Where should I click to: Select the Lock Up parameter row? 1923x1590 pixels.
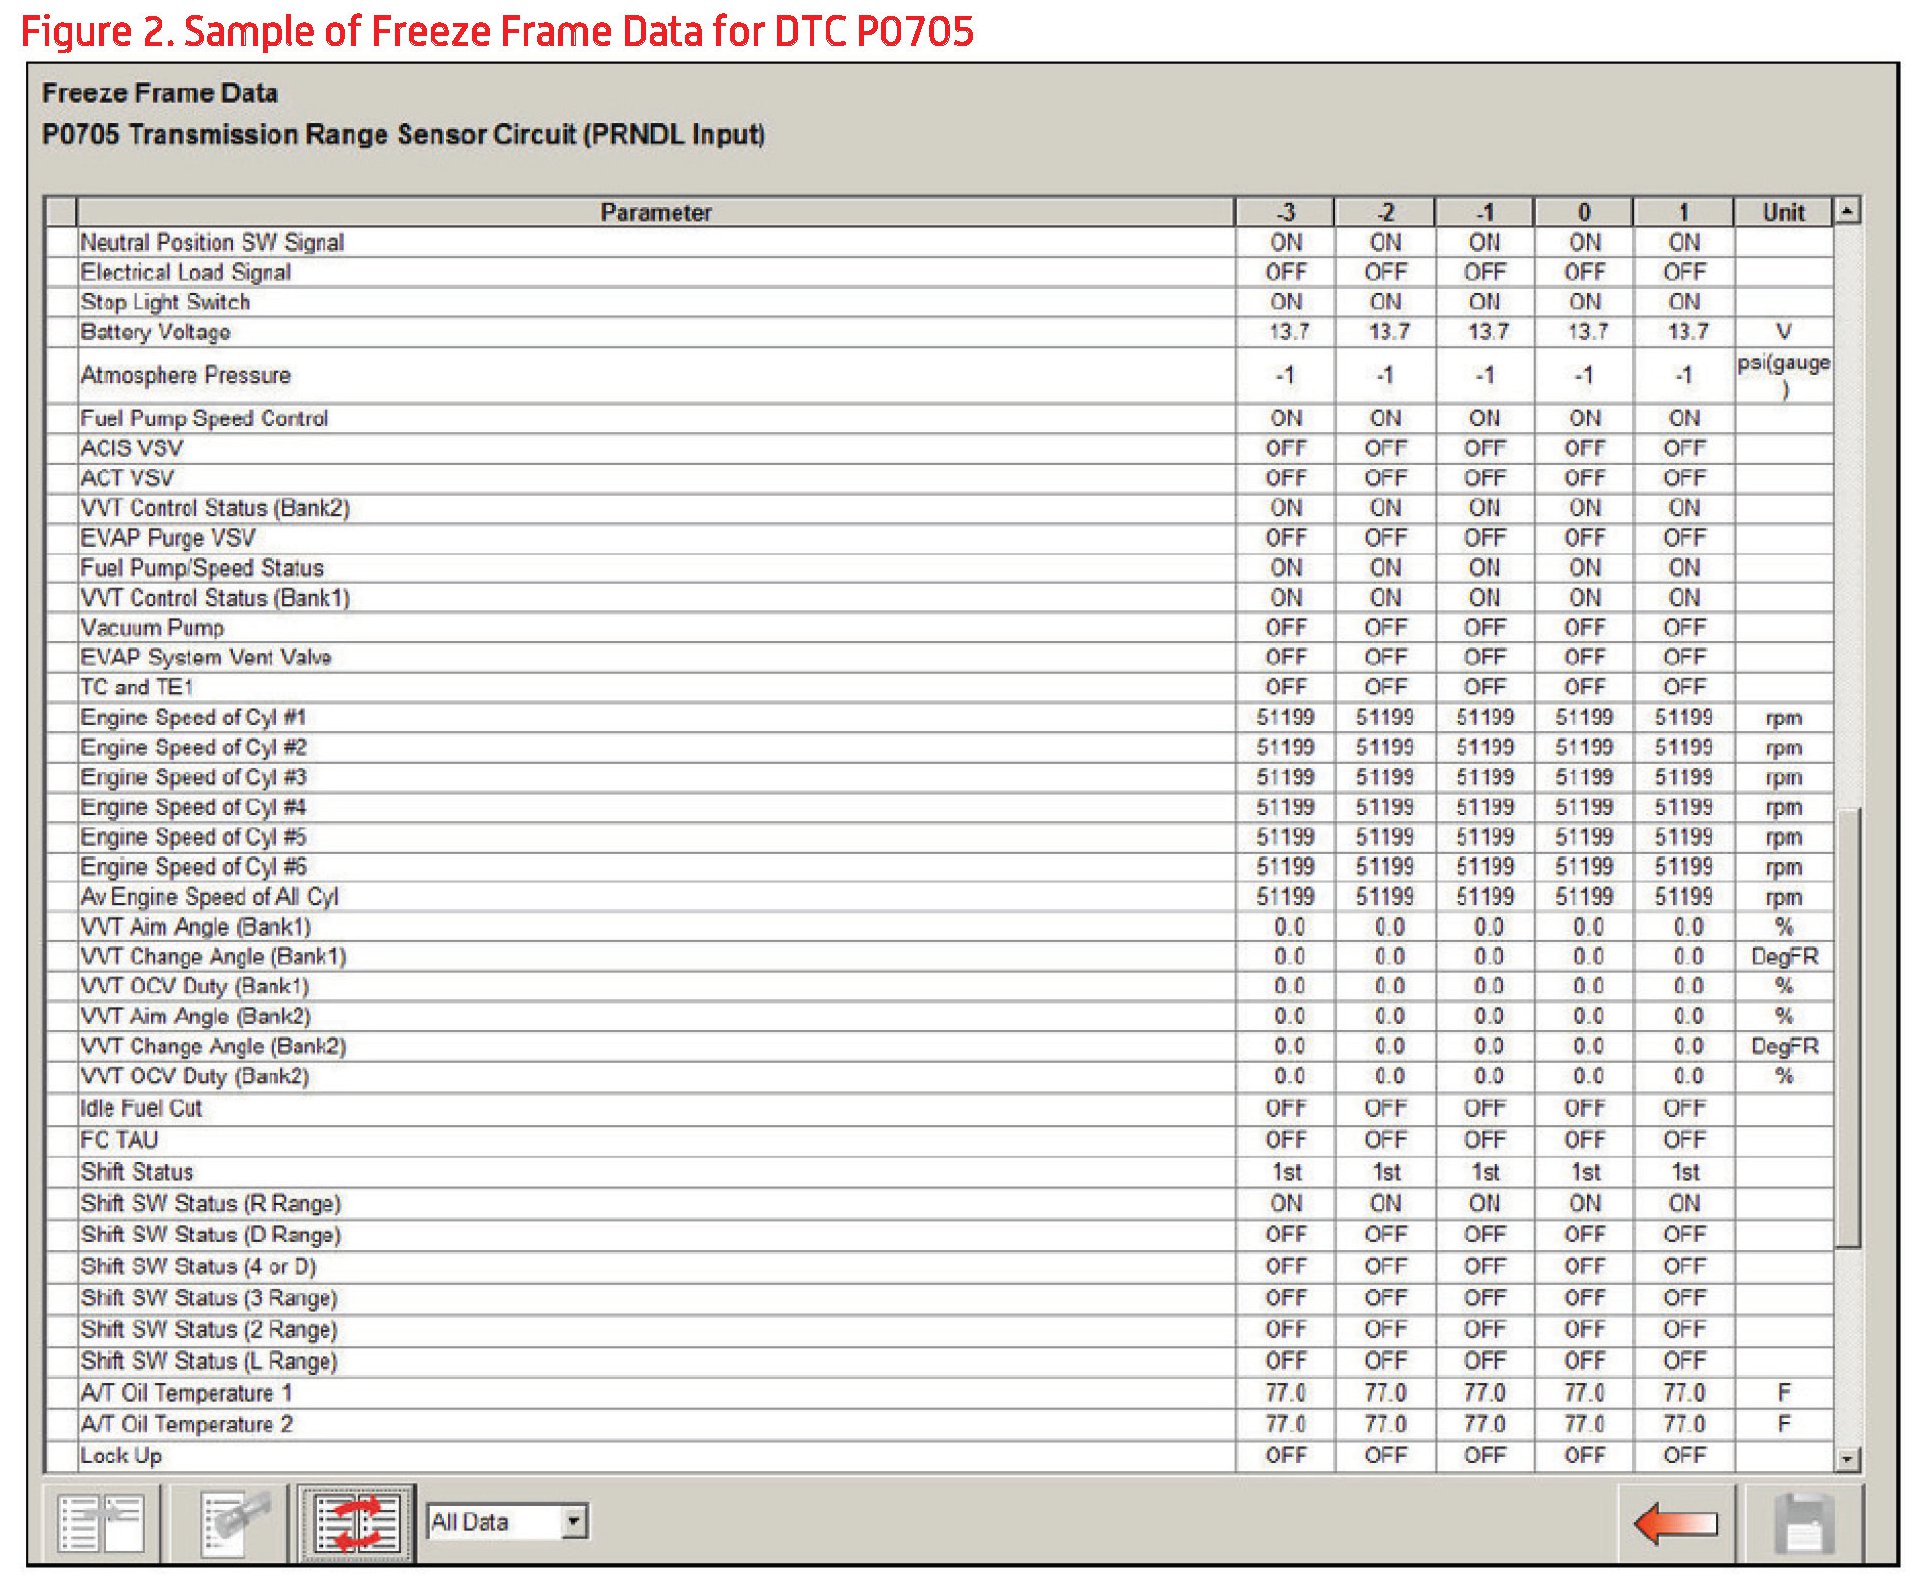pos(121,1455)
